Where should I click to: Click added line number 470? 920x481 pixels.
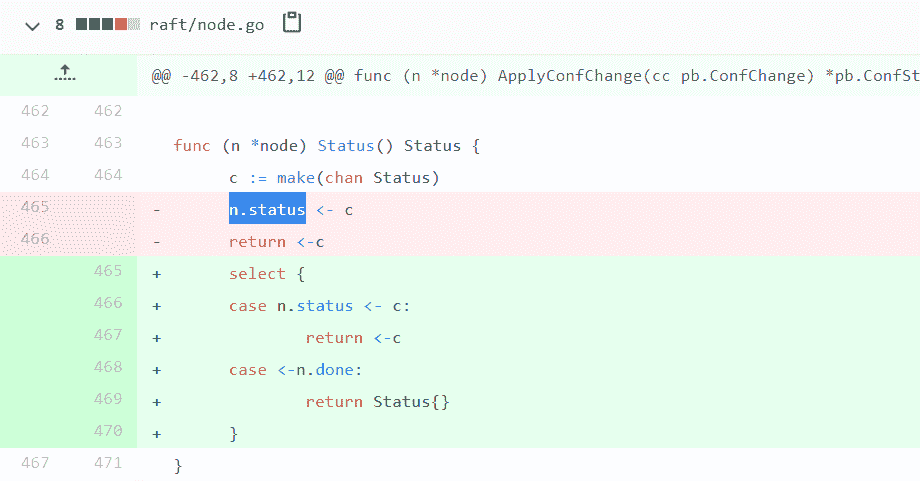(107, 431)
